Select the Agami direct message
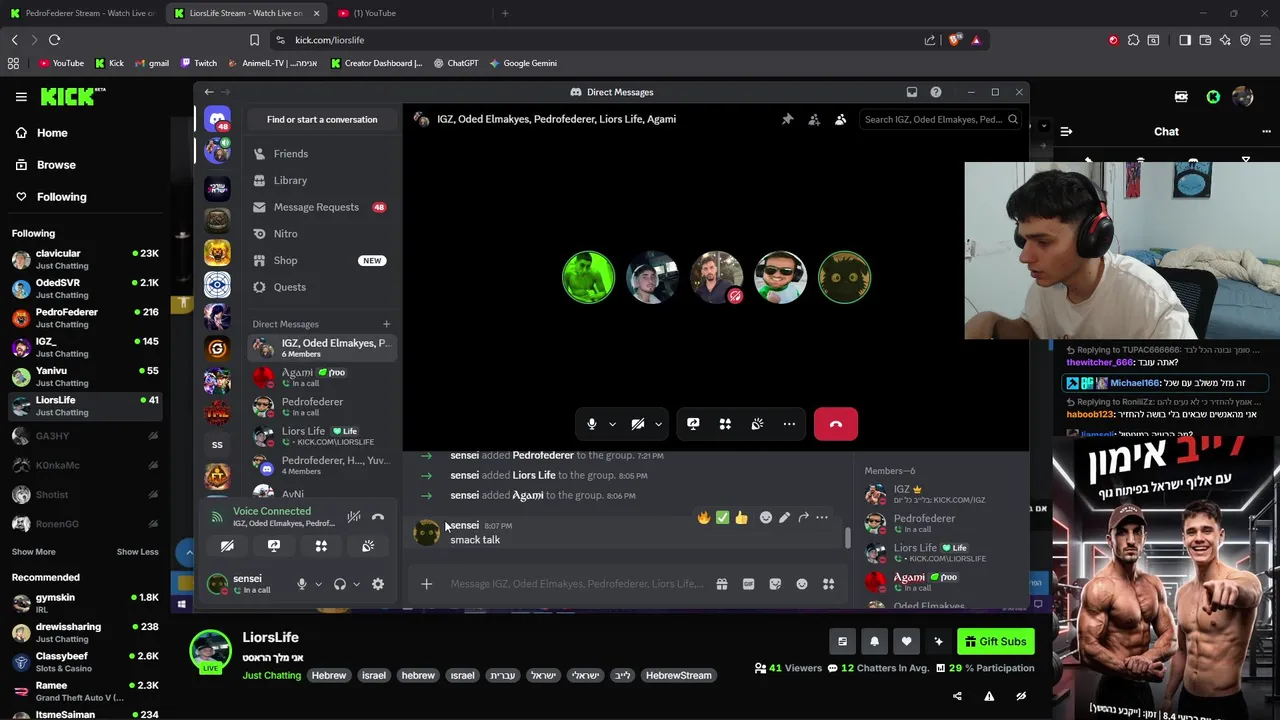The width and height of the screenshot is (1280, 720). point(321,377)
